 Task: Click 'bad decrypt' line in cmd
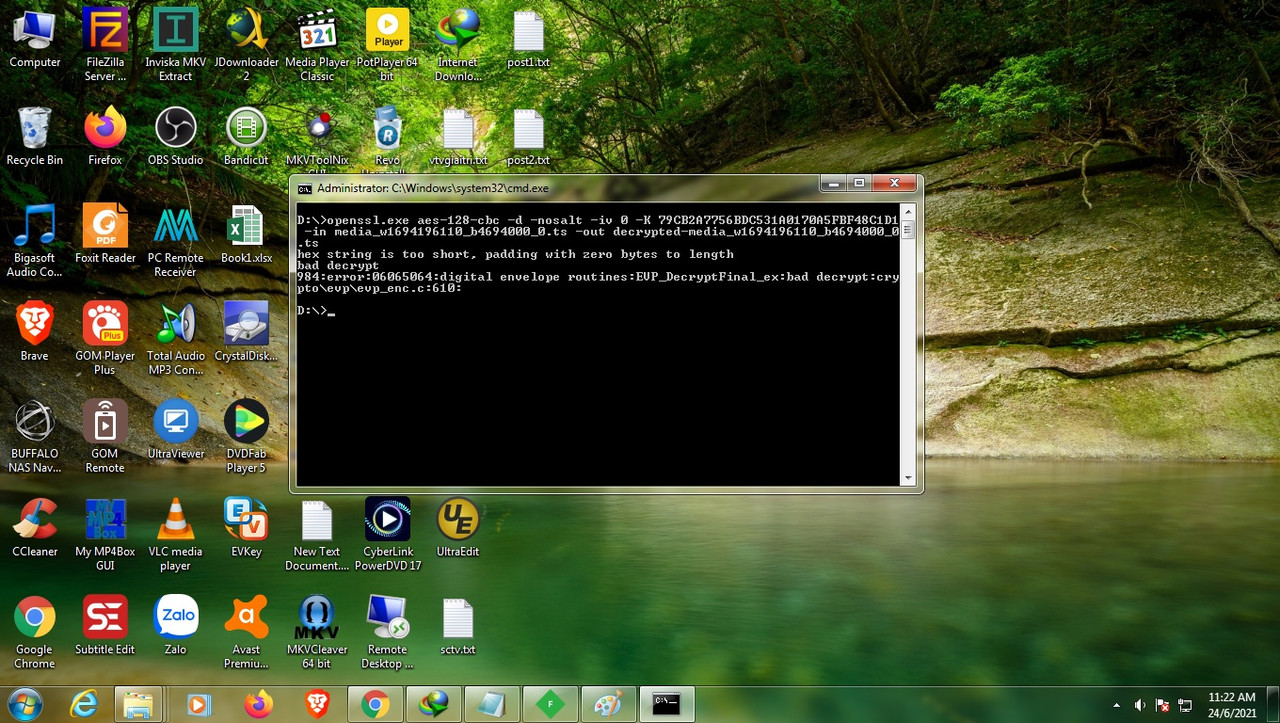pos(338,266)
